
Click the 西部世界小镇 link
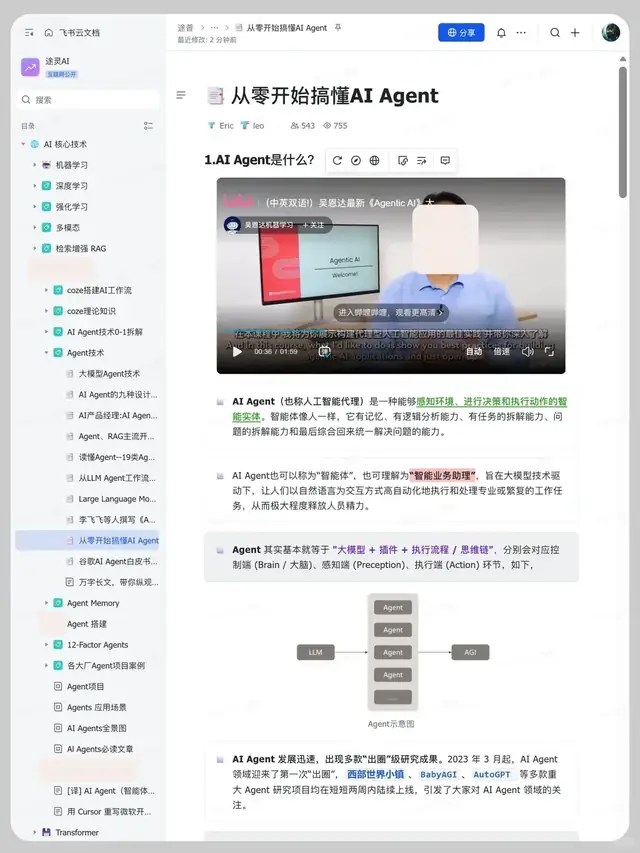376,774
